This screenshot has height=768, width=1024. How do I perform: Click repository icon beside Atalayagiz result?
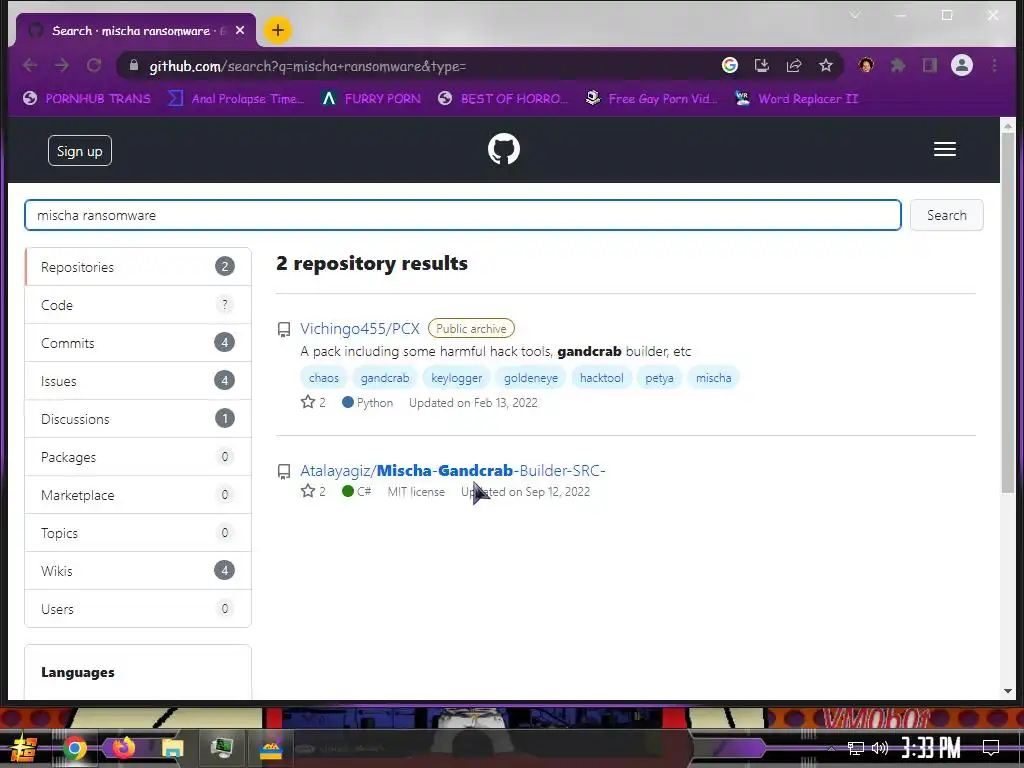point(283,471)
